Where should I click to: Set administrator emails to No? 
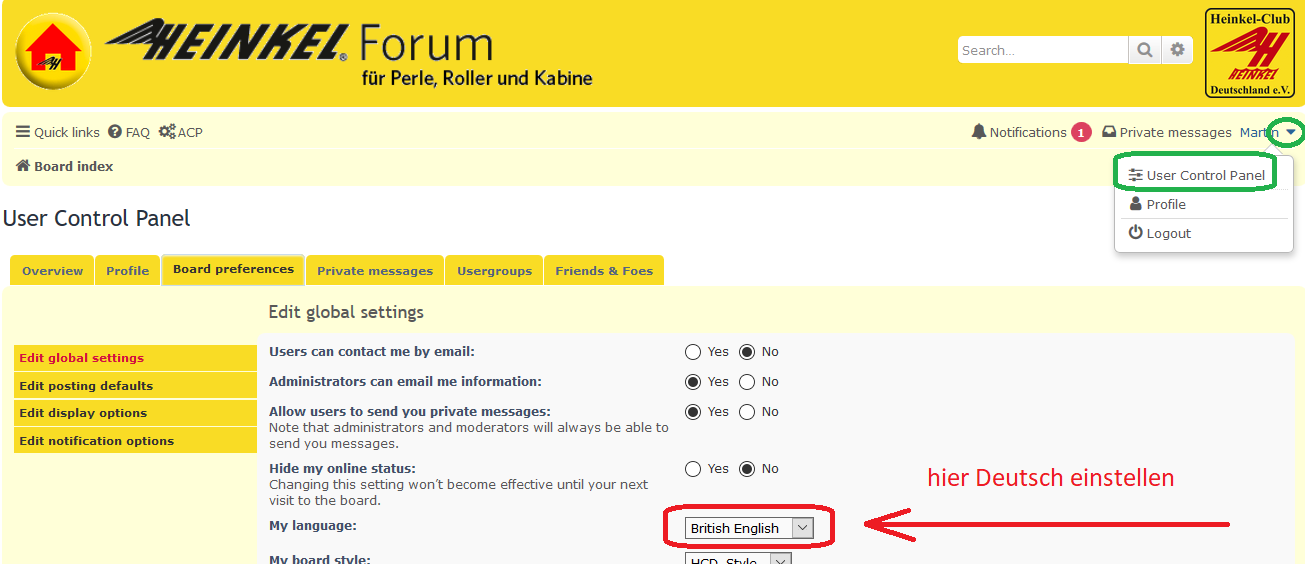click(747, 382)
